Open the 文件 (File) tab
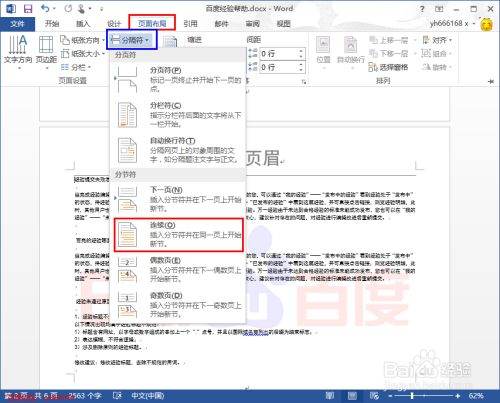This screenshot has height=403, width=500. point(17,24)
